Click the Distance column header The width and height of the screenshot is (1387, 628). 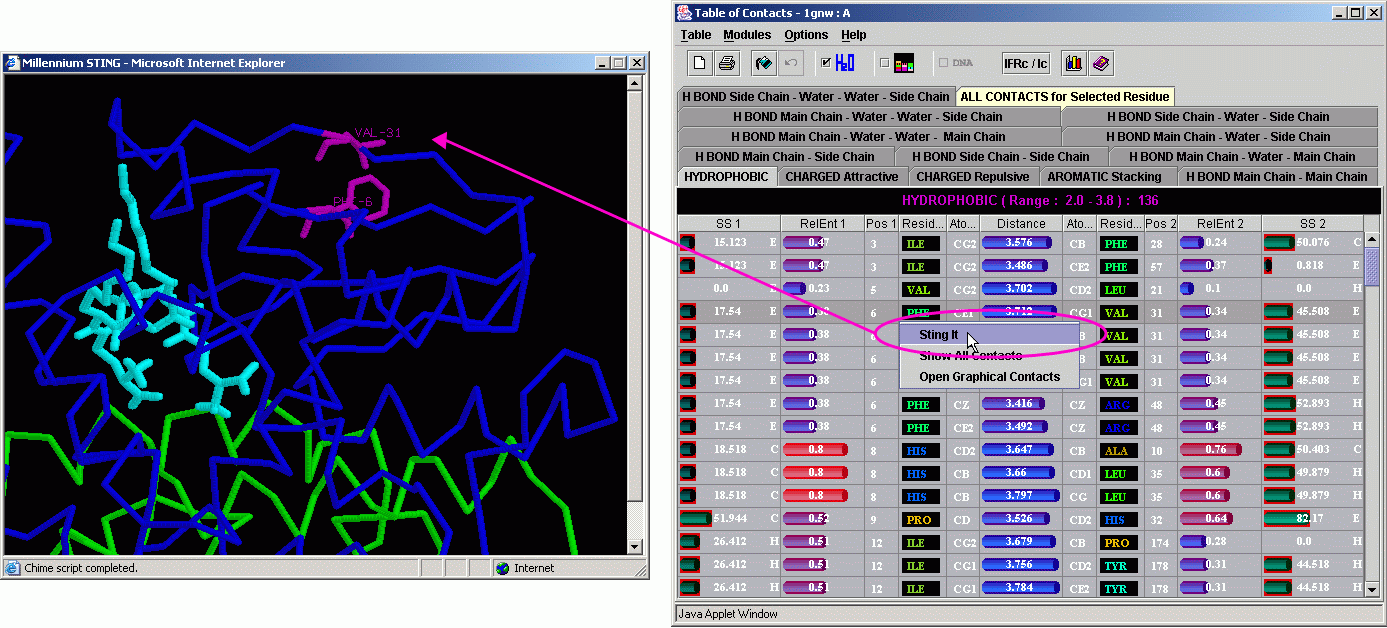click(1021, 224)
